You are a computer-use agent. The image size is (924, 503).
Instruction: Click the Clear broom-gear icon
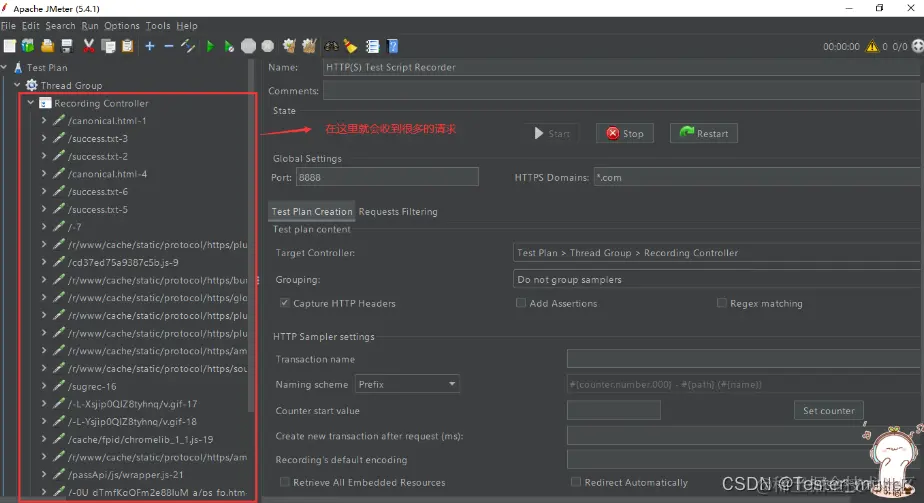click(x=289, y=46)
